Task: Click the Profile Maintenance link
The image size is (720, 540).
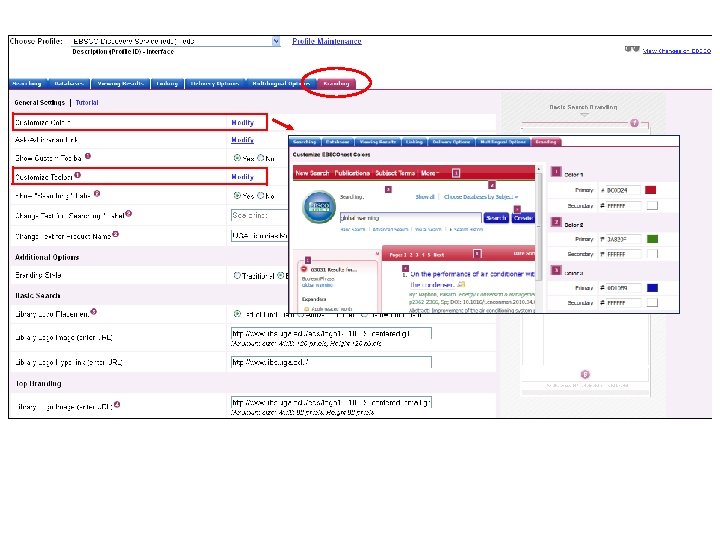Action: coord(327,41)
